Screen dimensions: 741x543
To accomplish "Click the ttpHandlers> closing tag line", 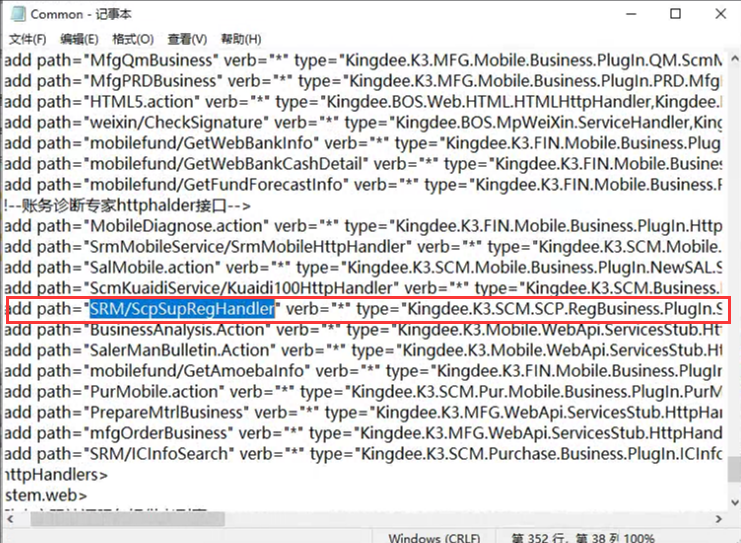I will (56, 474).
